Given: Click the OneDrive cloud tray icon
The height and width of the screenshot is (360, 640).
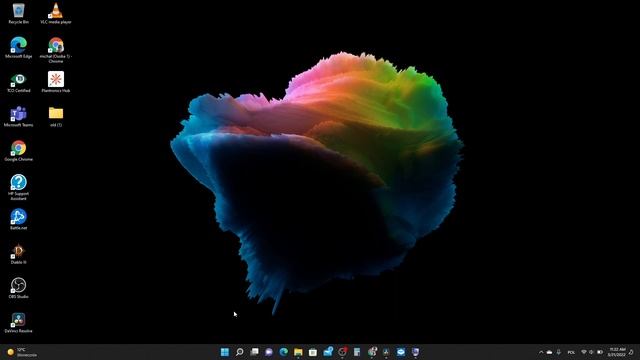Looking at the screenshot, I should tap(549, 352).
